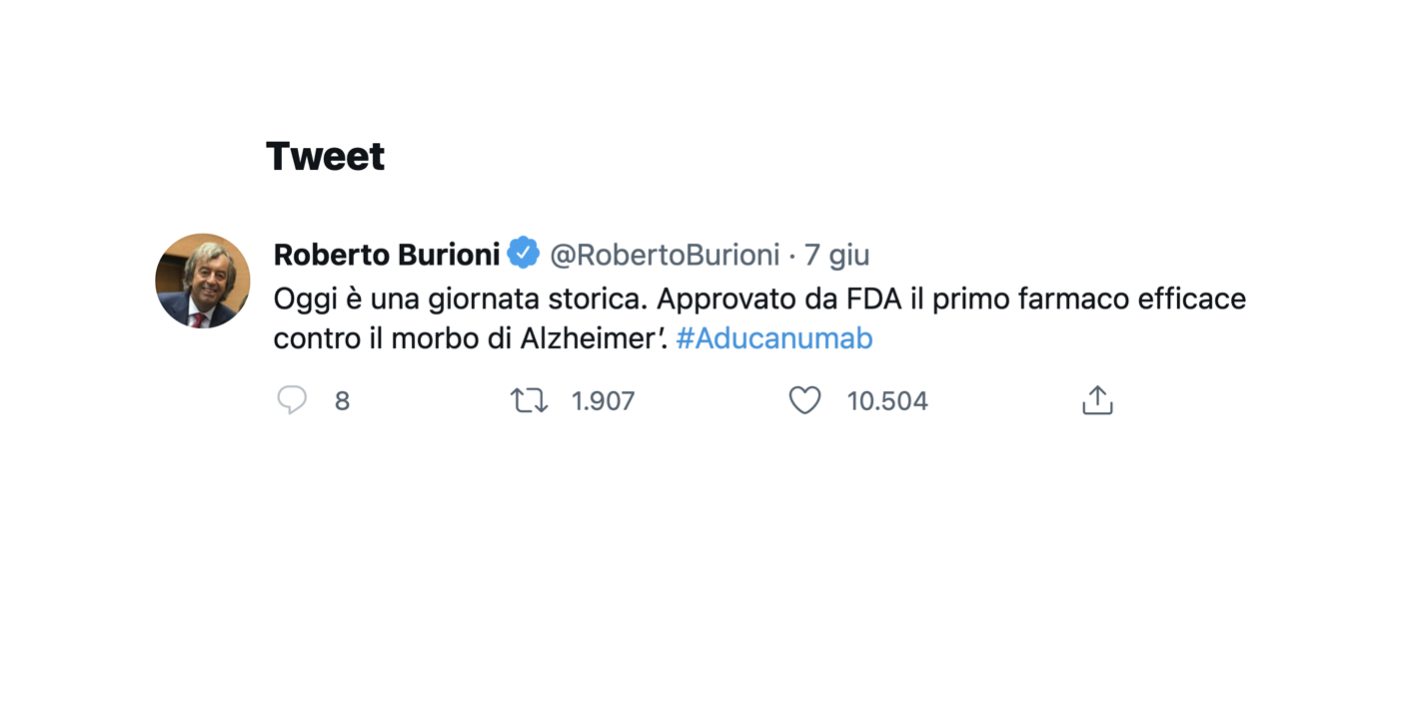Open Roberto Burioni's profile photo
Image resolution: width=1412 pixels, height=706 pixels.
203,281
